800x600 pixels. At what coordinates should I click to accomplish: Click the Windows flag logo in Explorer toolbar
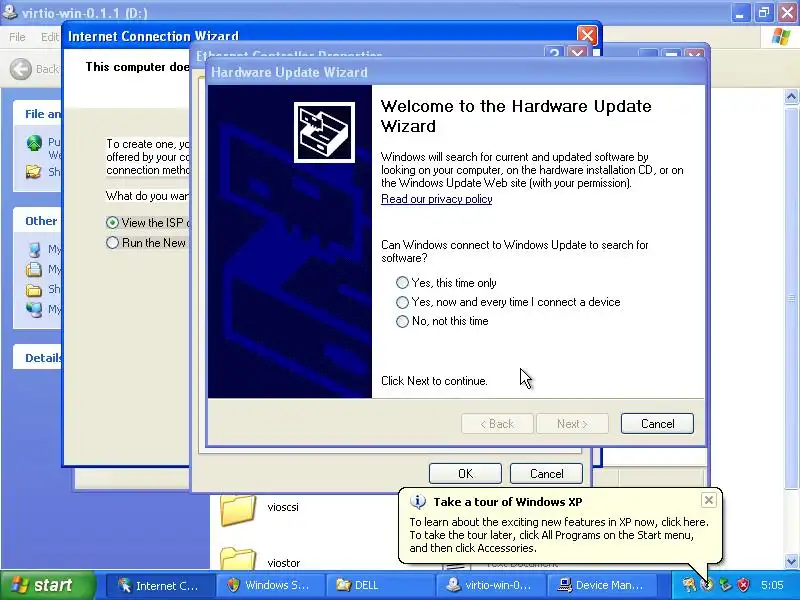coord(781,37)
